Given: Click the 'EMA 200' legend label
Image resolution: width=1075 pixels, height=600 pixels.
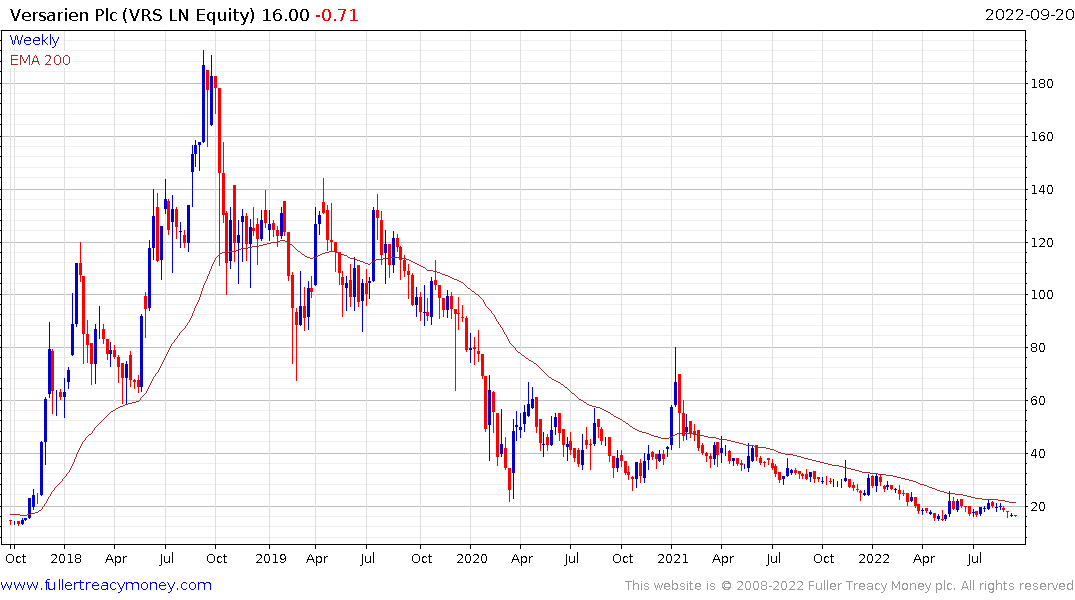Looking at the screenshot, I should pyautogui.click(x=40, y=60).
